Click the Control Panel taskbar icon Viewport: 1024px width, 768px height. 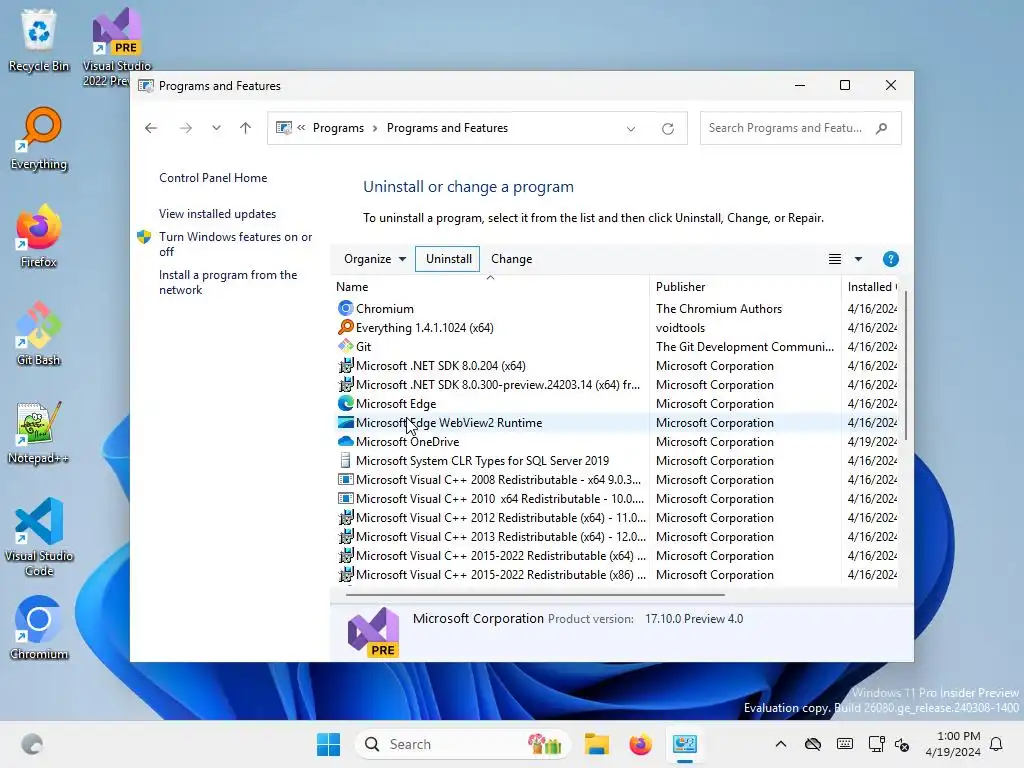point(684,744)
